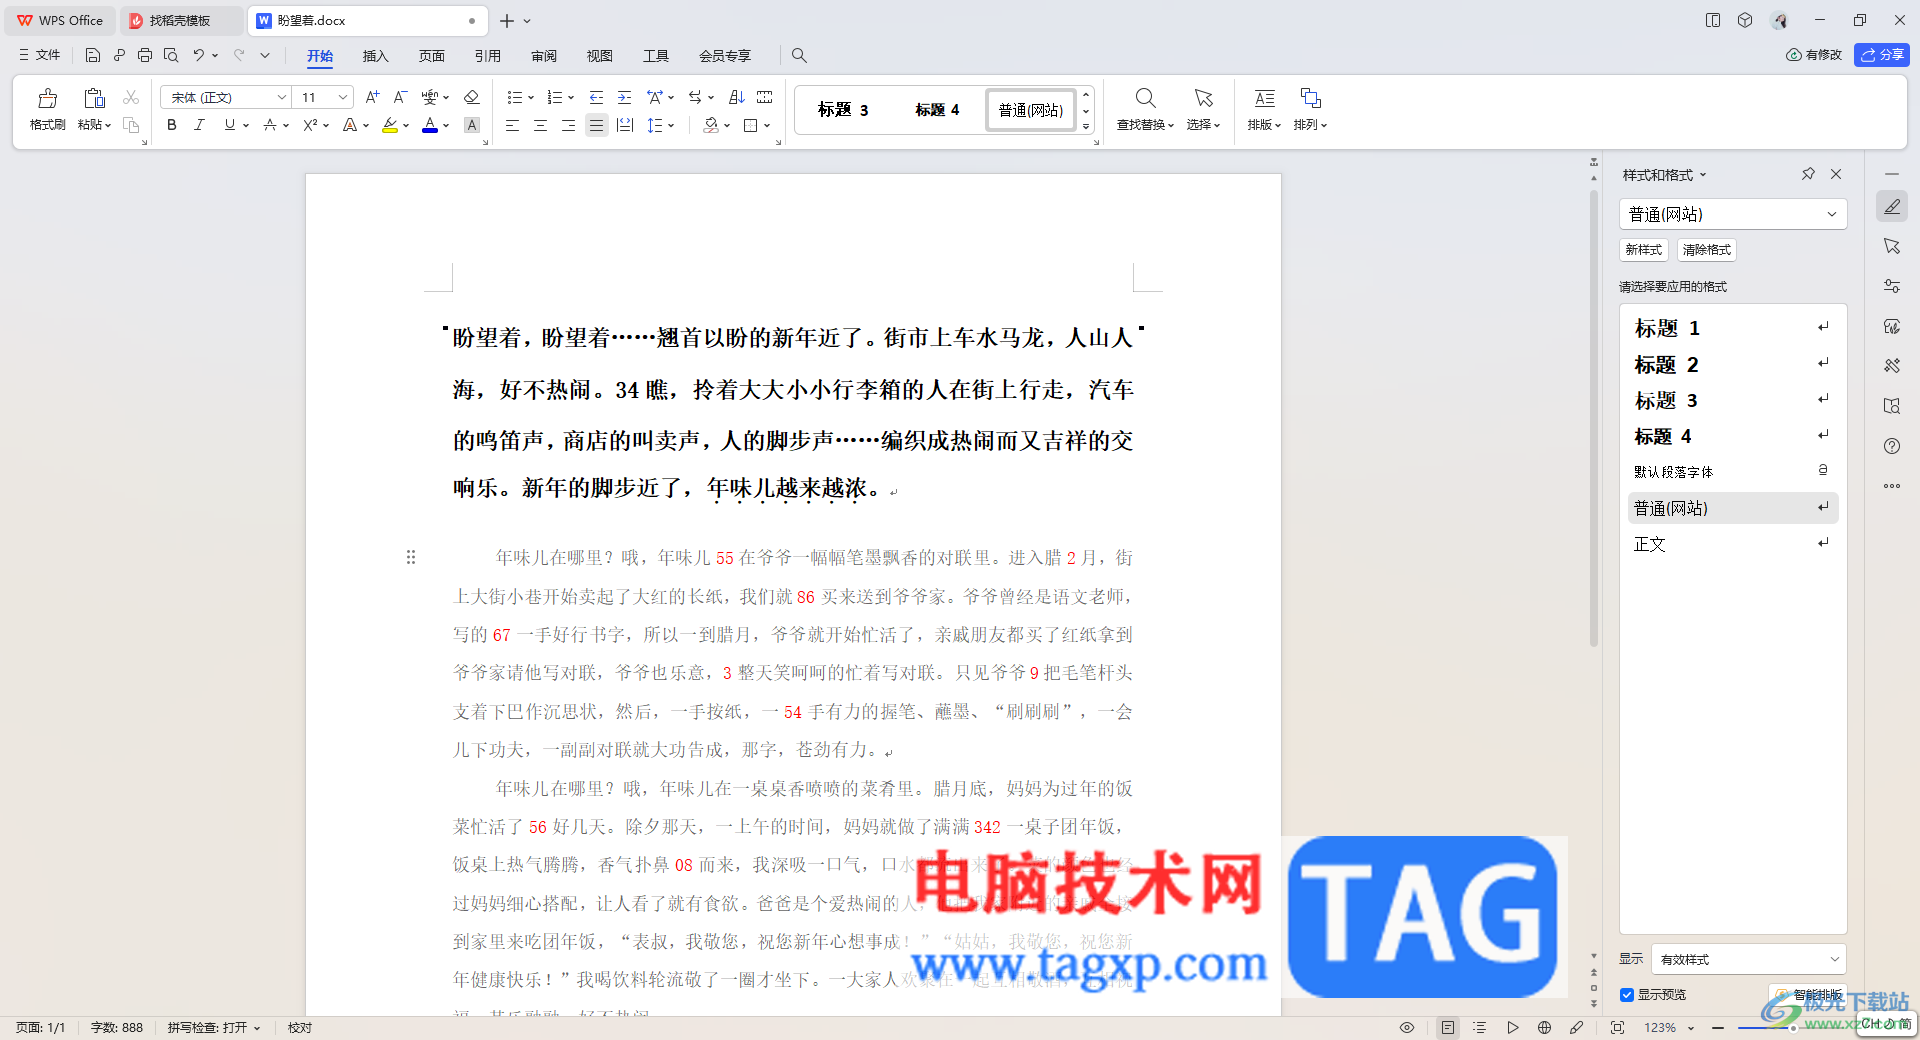Increase paragraph indent icon
1920x1040 pixels.
pos(624,97)
